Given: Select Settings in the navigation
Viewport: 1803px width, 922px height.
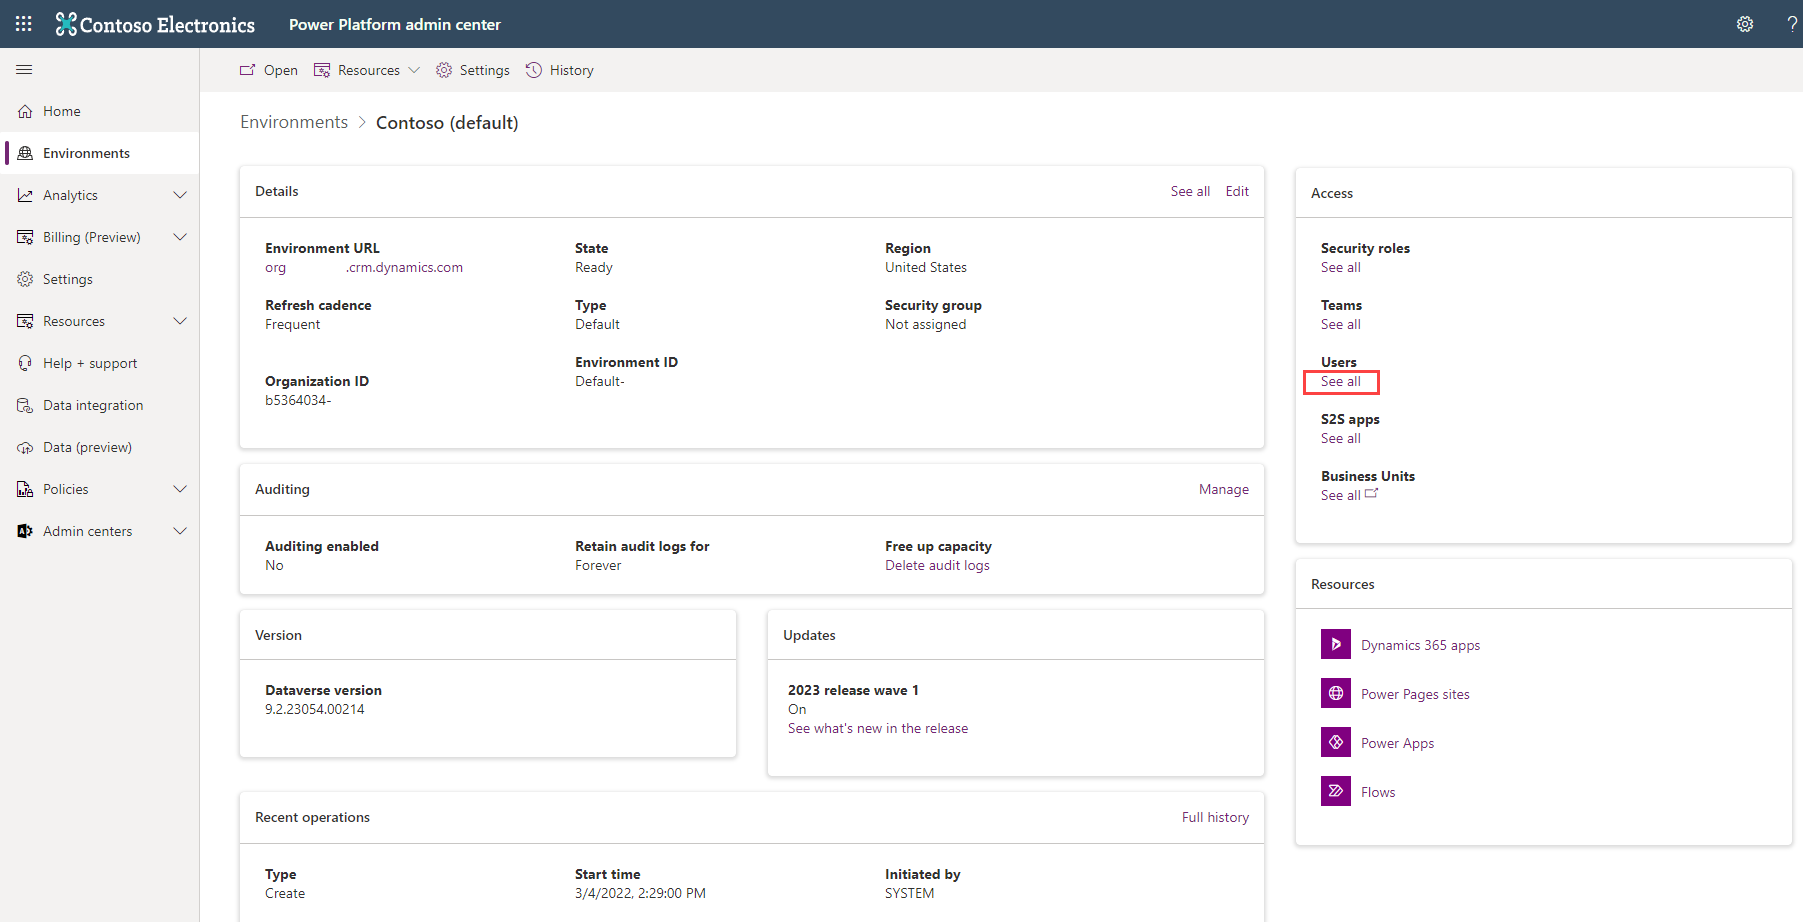Looking at the screenshot, I should (x=68, y=279).
